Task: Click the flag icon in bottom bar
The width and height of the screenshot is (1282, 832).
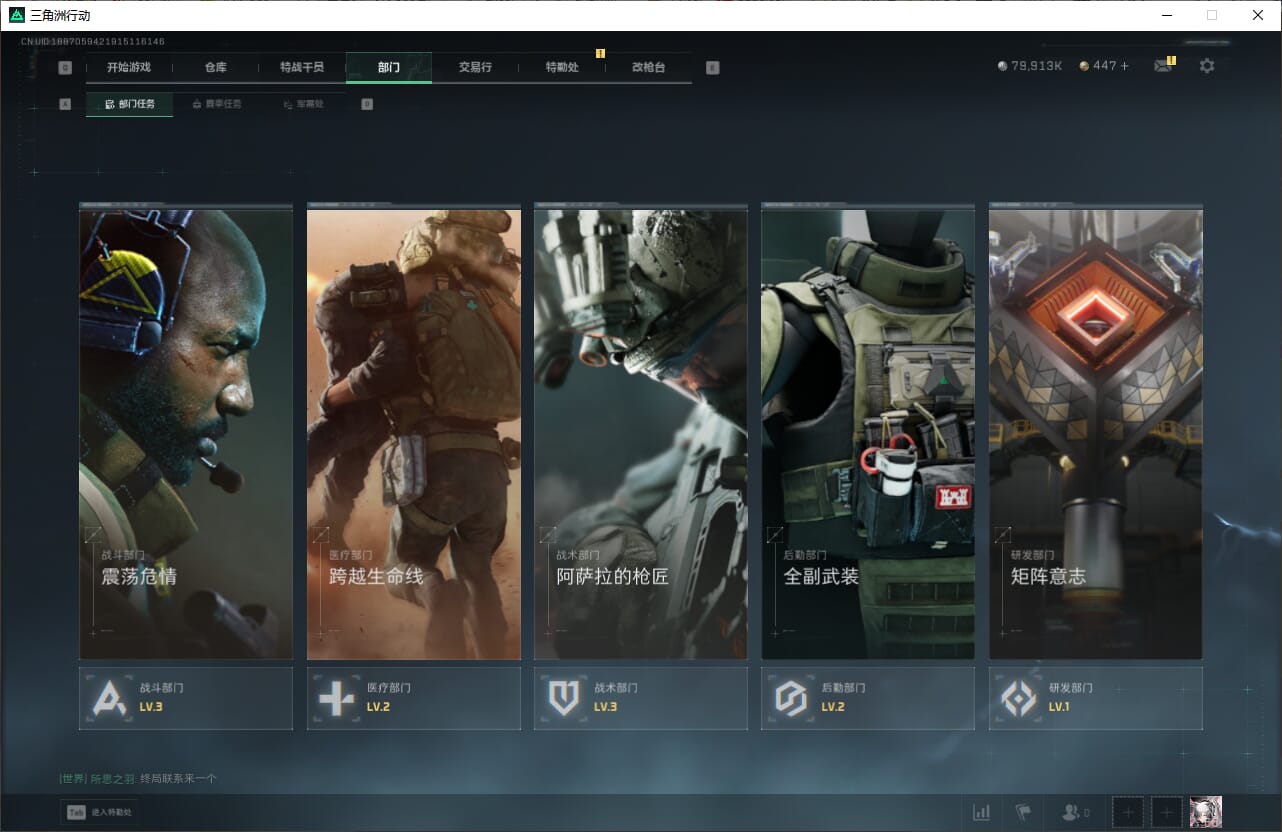Action: pos(1023,812)
